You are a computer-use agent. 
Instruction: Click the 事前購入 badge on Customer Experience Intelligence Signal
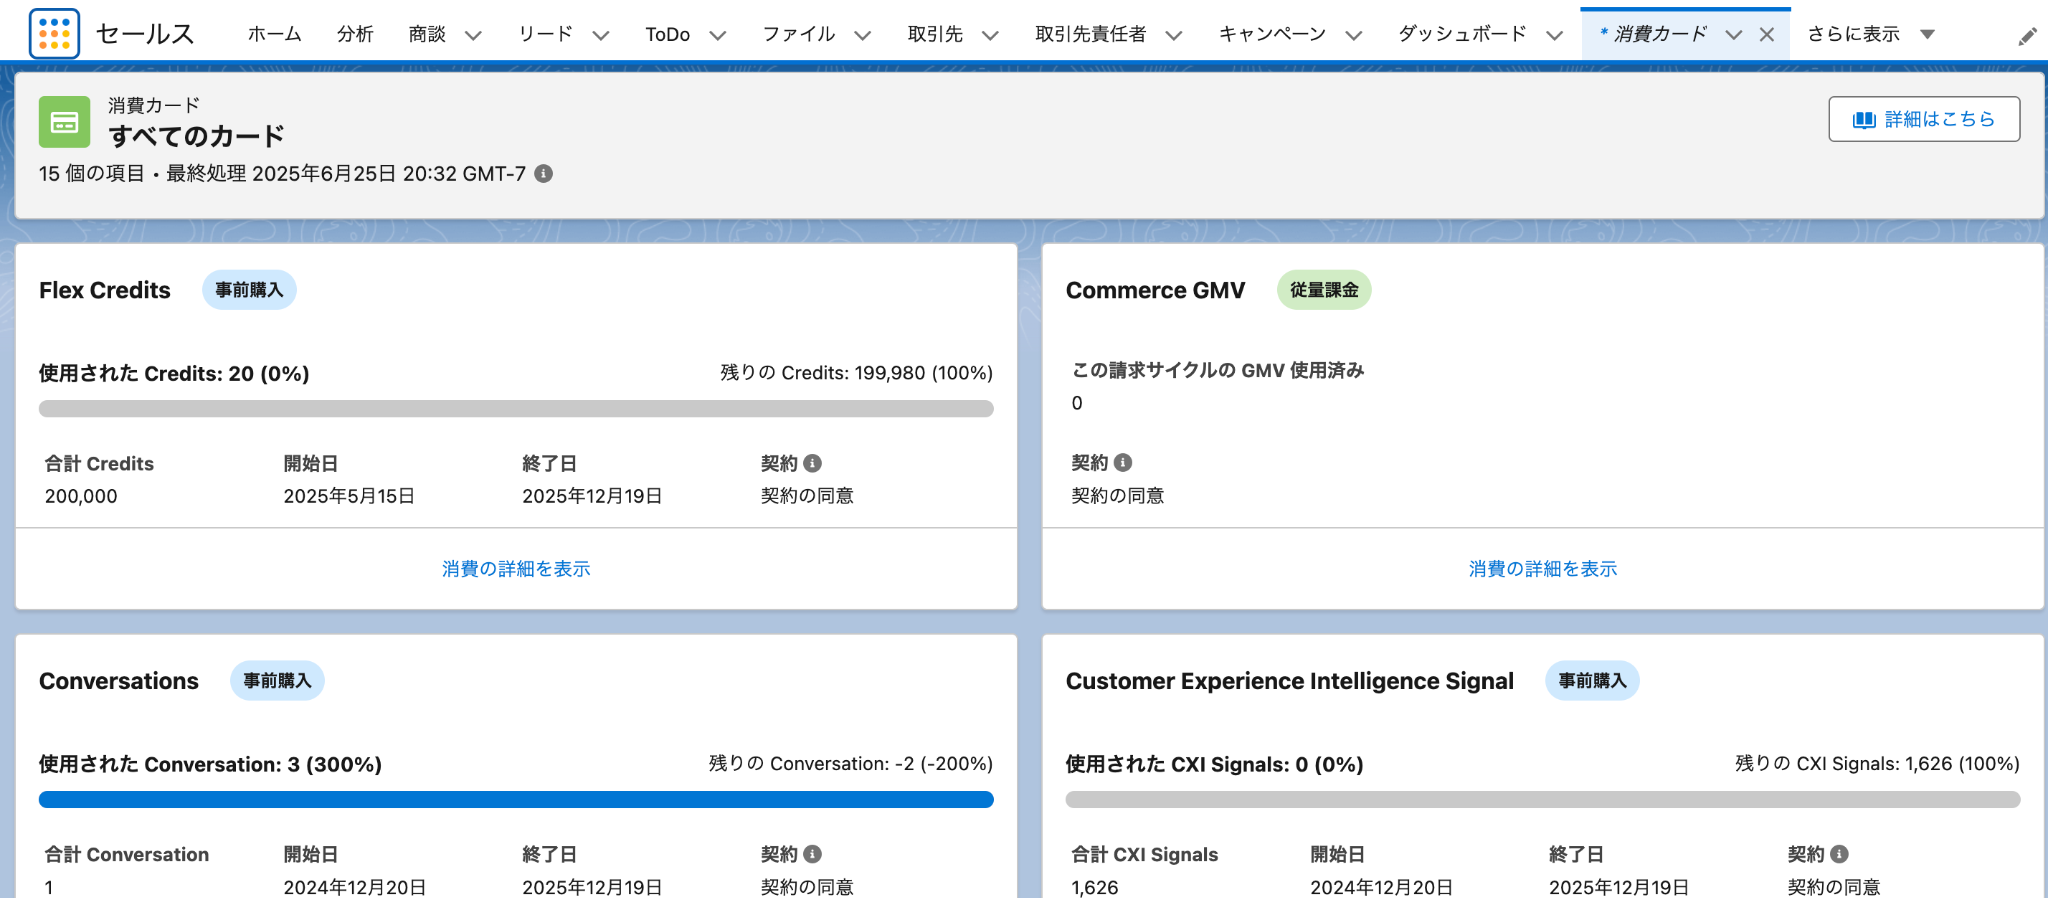(1592, 681)
